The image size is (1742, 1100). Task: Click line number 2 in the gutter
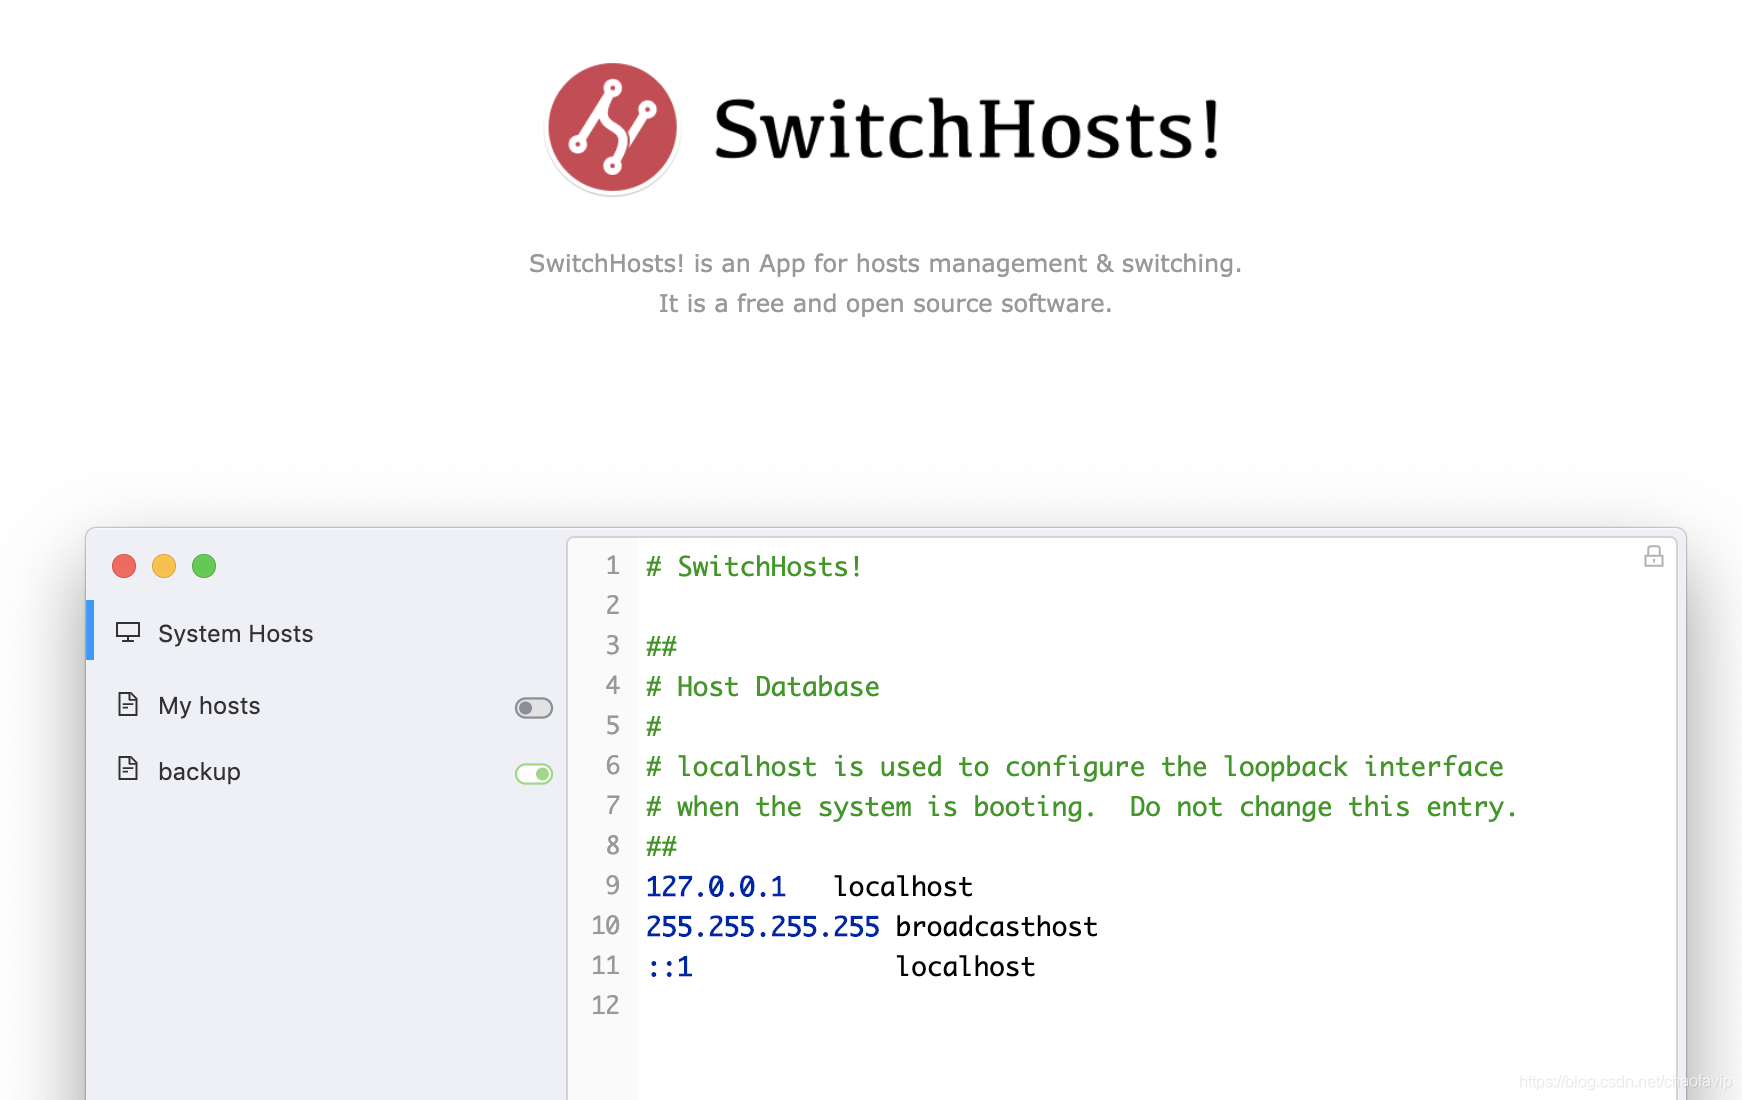613,605
